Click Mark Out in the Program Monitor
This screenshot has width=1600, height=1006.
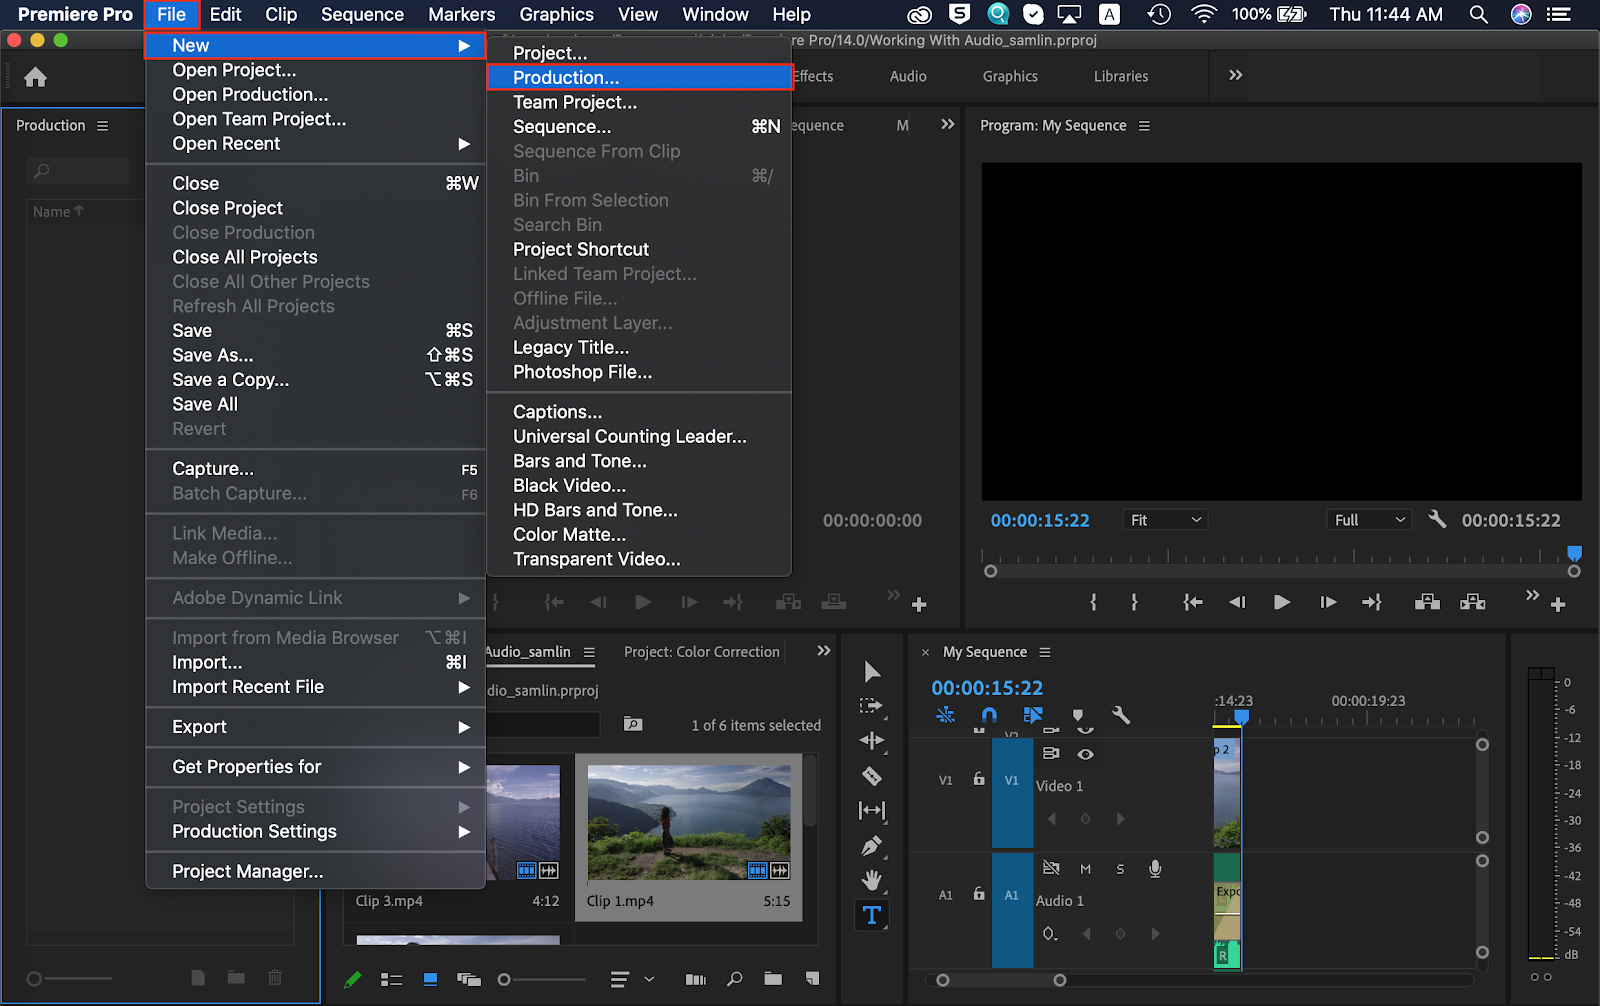tap(1134, 602)
